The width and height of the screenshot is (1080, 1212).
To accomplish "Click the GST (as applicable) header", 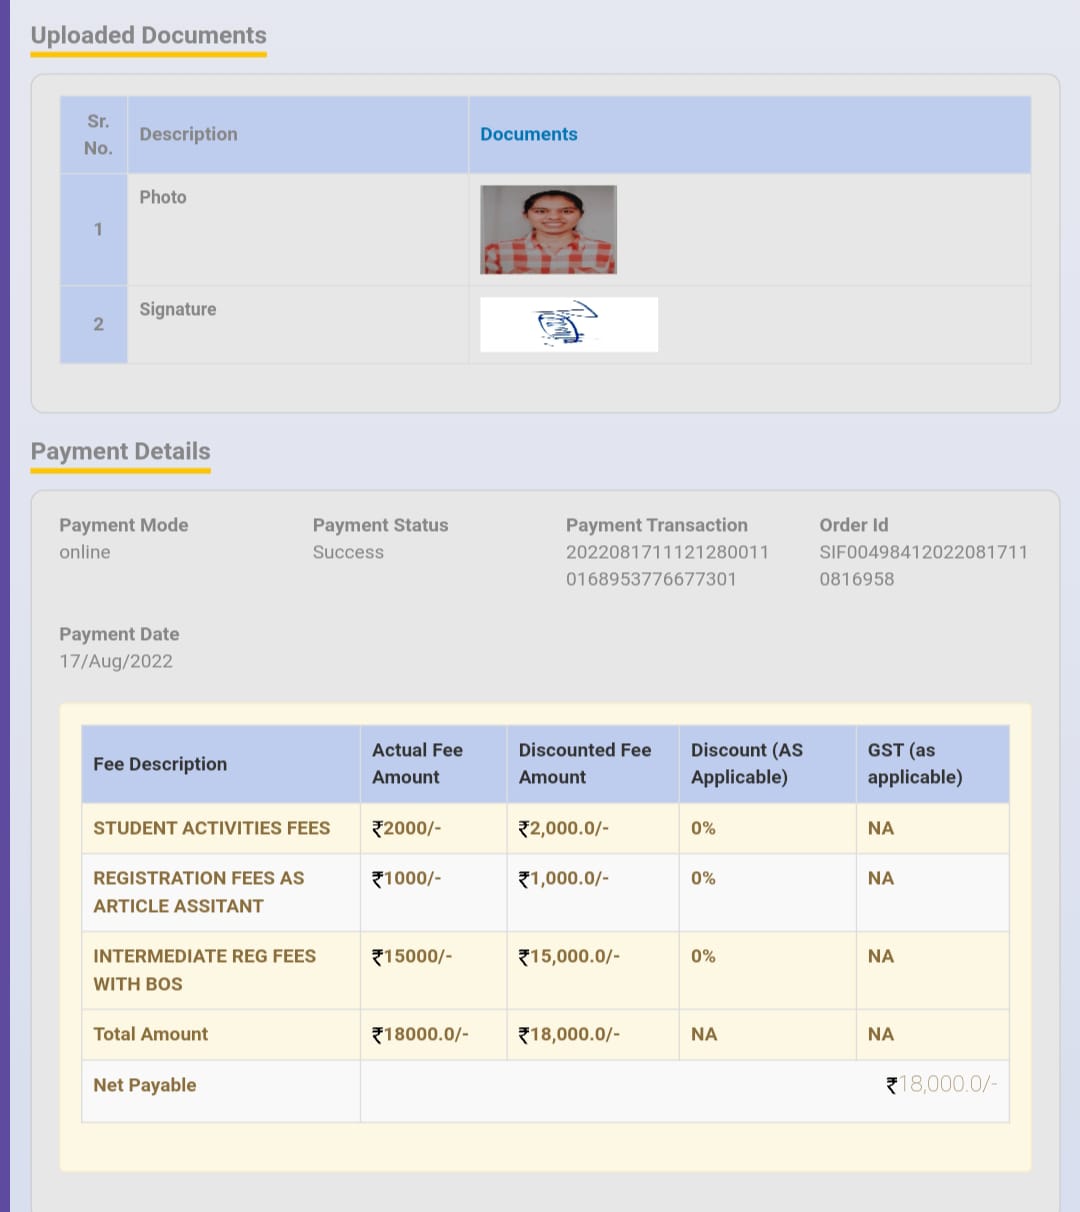I will click(914, 764).
